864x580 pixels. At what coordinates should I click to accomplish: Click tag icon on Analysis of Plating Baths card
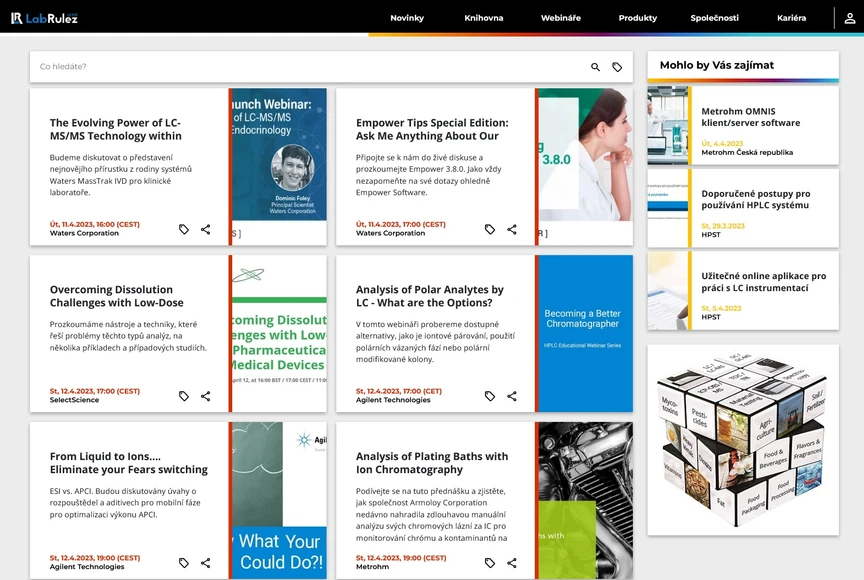pos(490,563)
